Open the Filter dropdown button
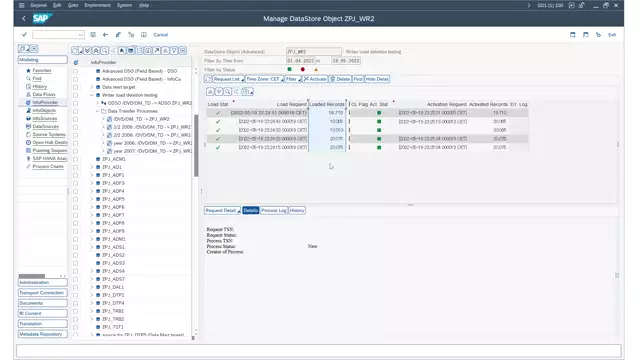Screen dimensions: 640x360 click(293, 79)
